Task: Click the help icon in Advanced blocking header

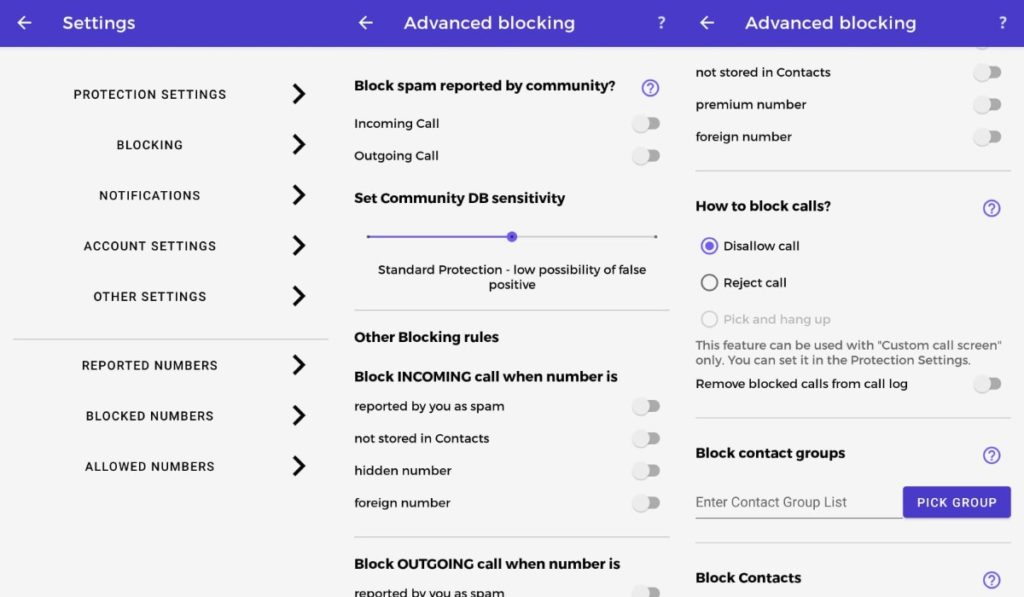Action: click(1003, 22)
